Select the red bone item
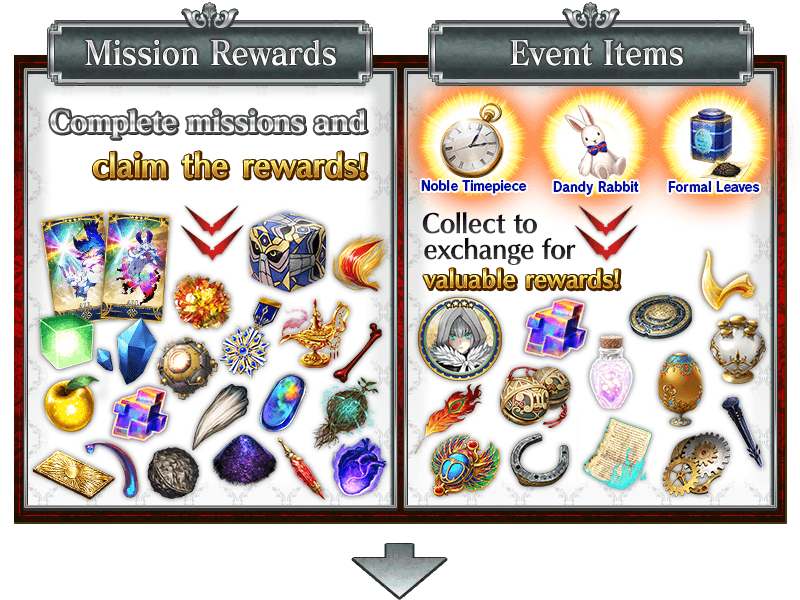 click(359, 352)
